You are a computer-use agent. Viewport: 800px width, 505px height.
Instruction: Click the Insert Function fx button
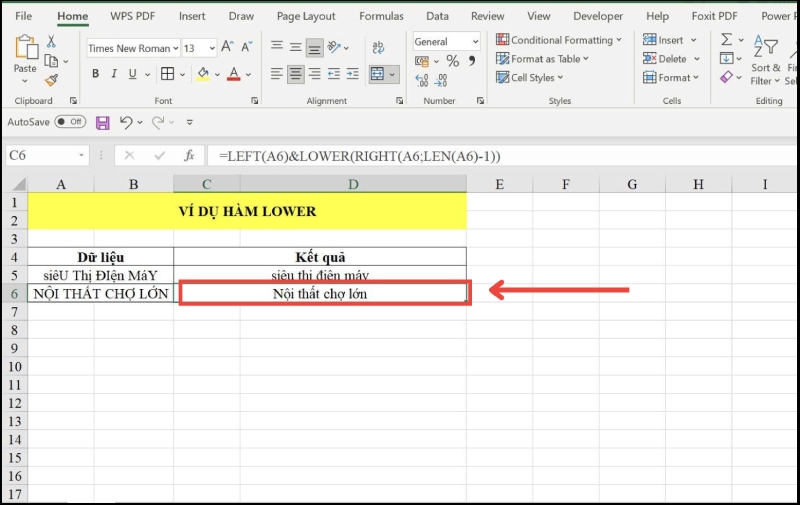(189, 156)
